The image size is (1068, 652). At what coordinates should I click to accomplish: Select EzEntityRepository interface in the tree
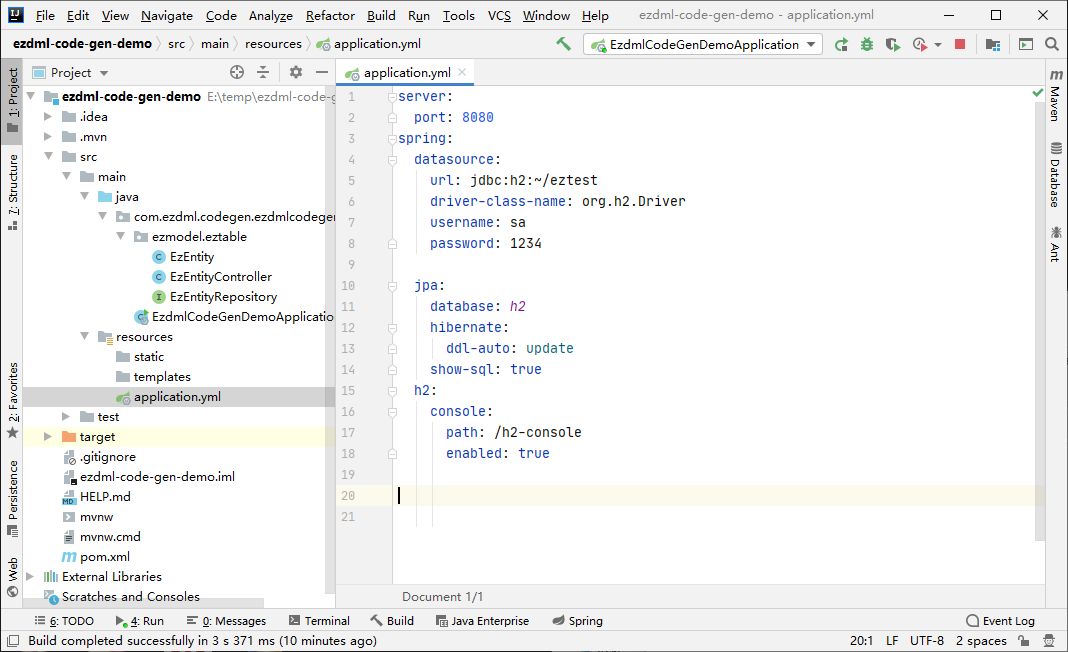tap(223, 297)
